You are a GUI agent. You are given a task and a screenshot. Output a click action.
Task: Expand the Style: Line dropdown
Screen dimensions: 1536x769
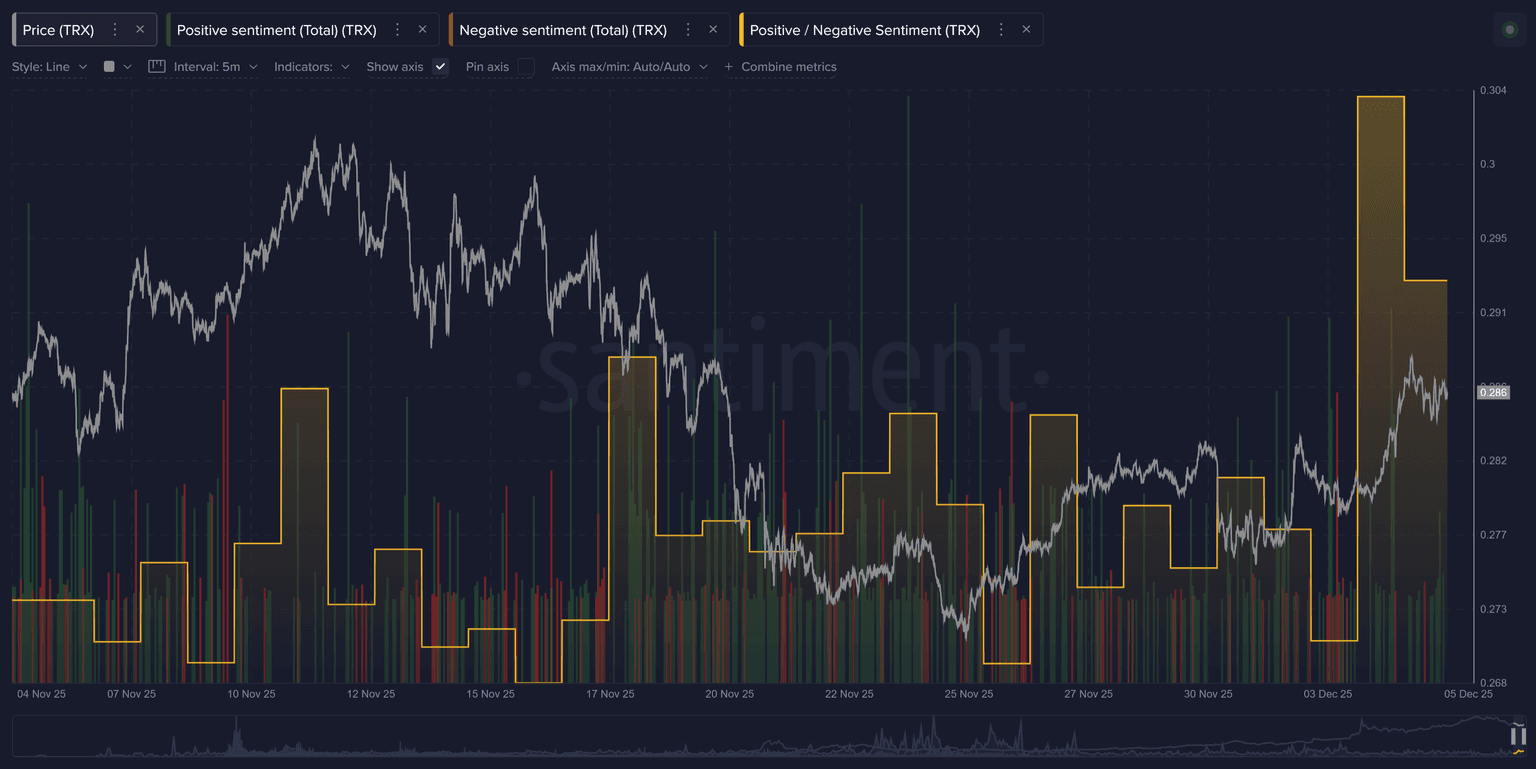coord(49,67)
